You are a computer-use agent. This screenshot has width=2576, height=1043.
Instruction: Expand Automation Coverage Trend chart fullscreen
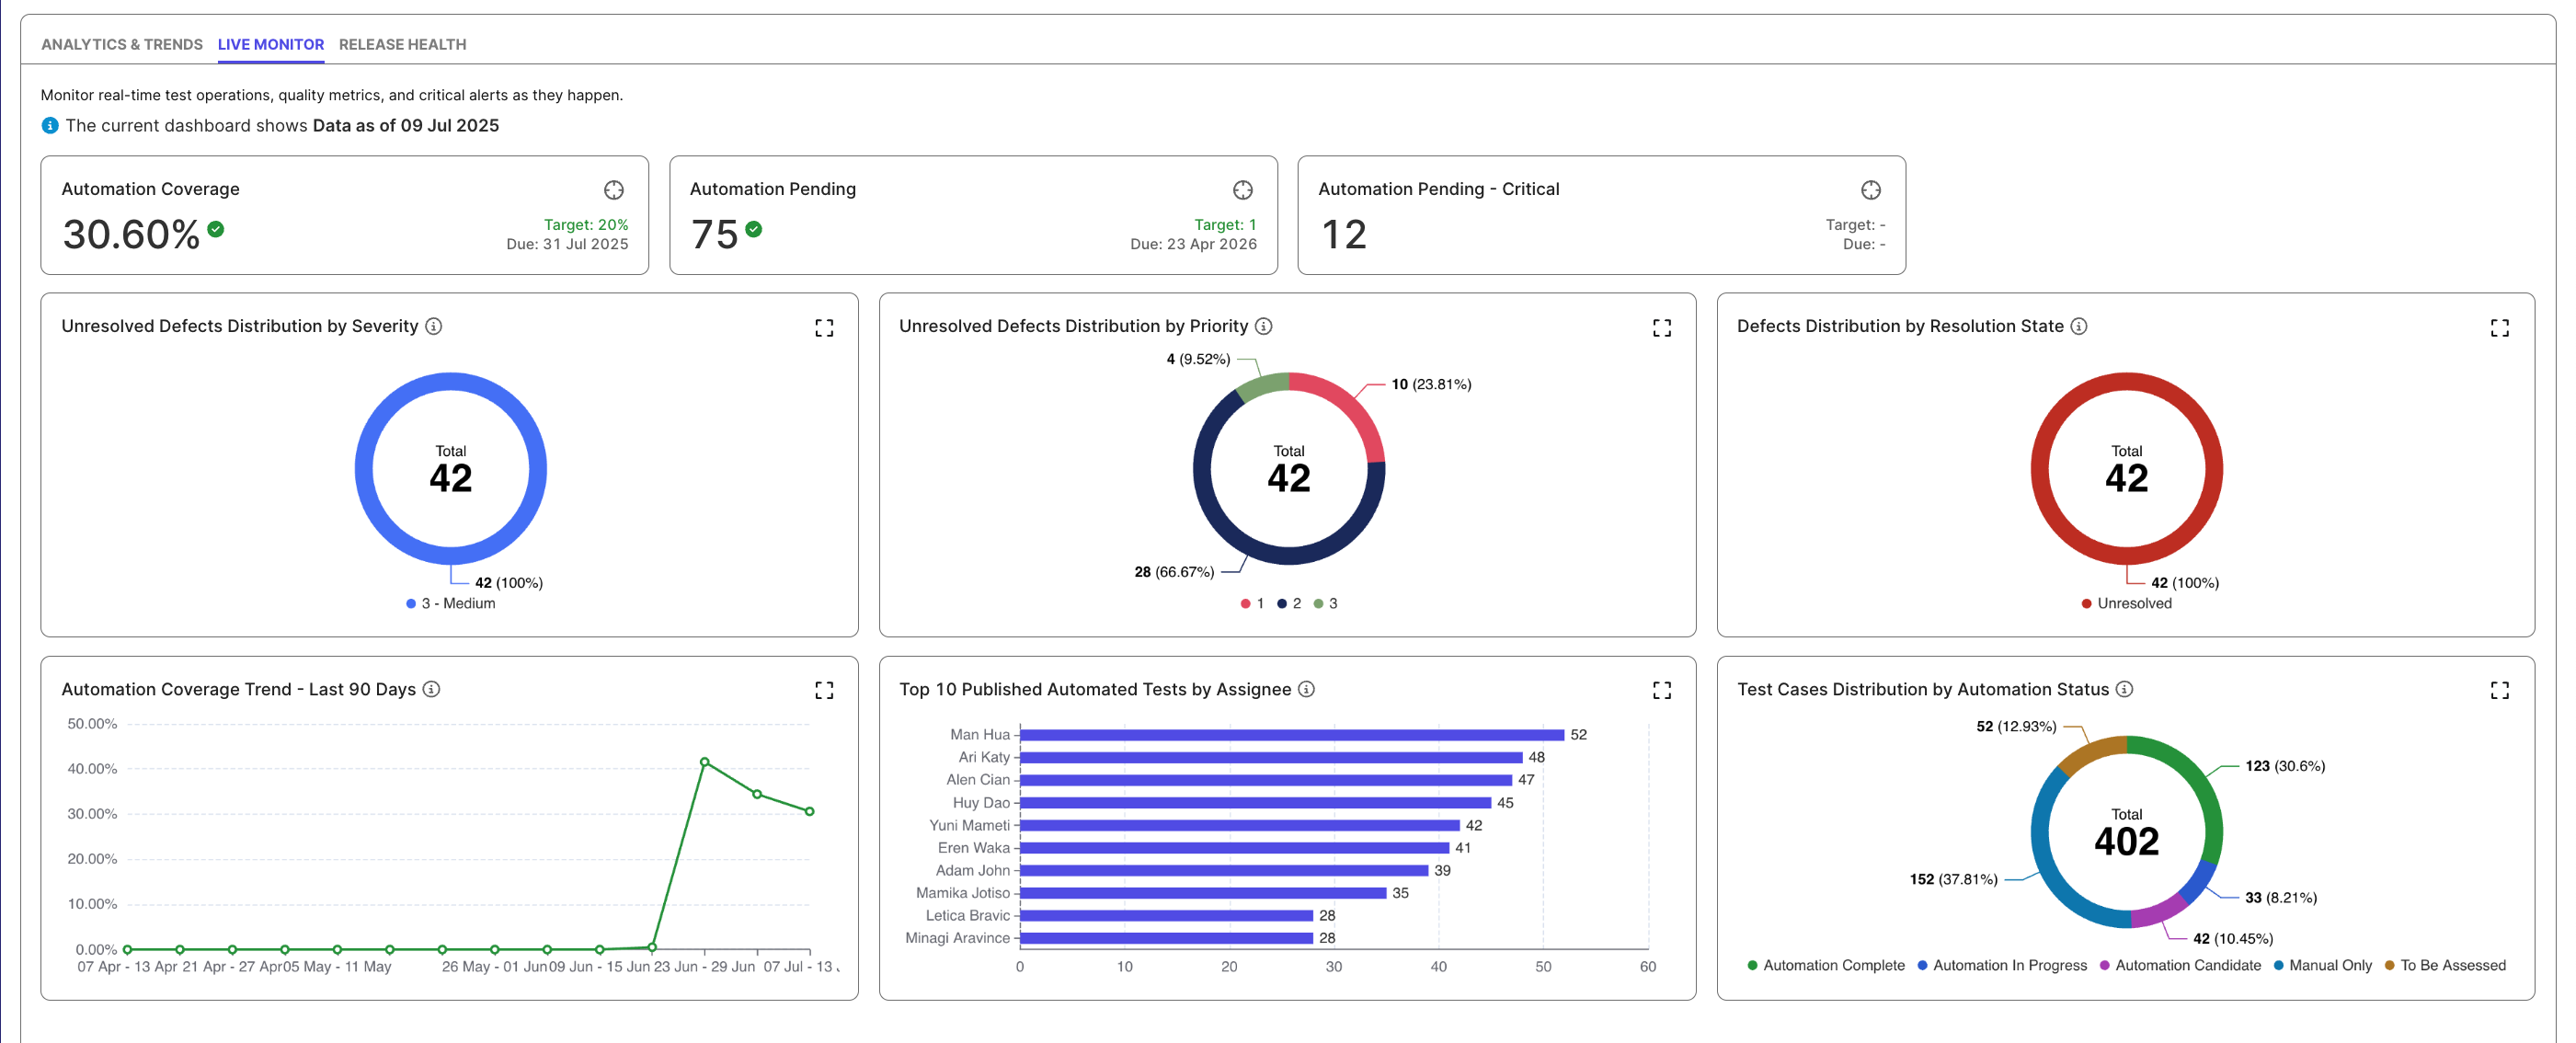click(823, 690)
